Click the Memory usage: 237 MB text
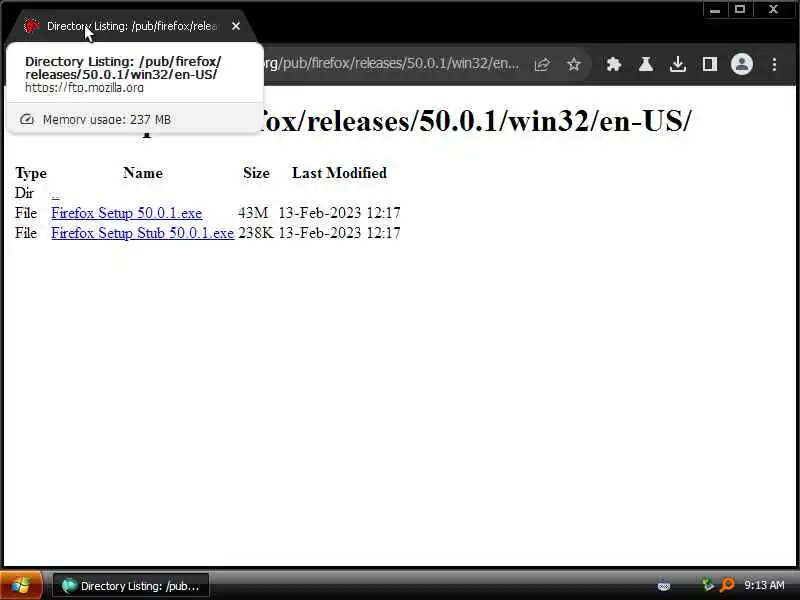 click(107, 119)
